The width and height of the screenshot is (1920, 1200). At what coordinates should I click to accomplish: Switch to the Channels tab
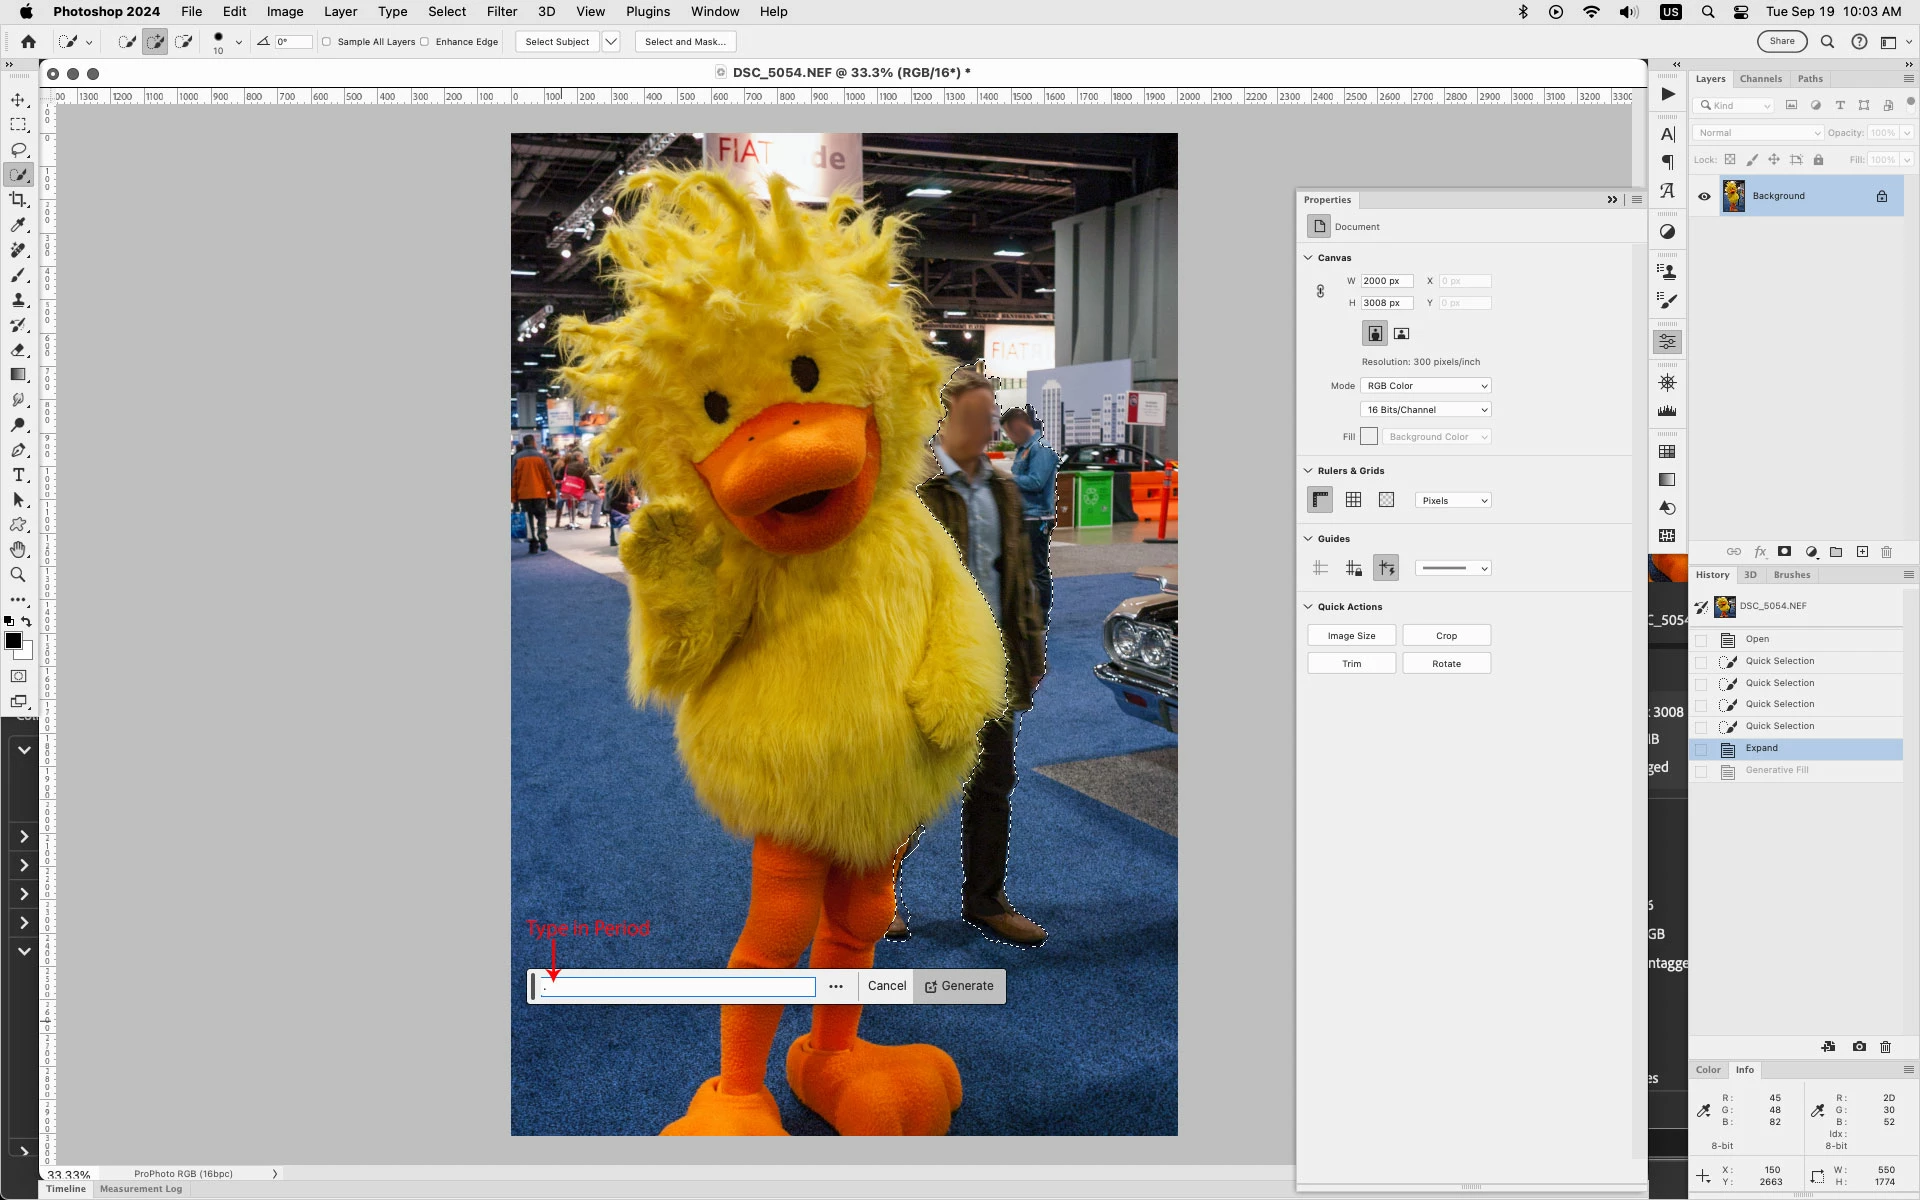(1760, 79)
